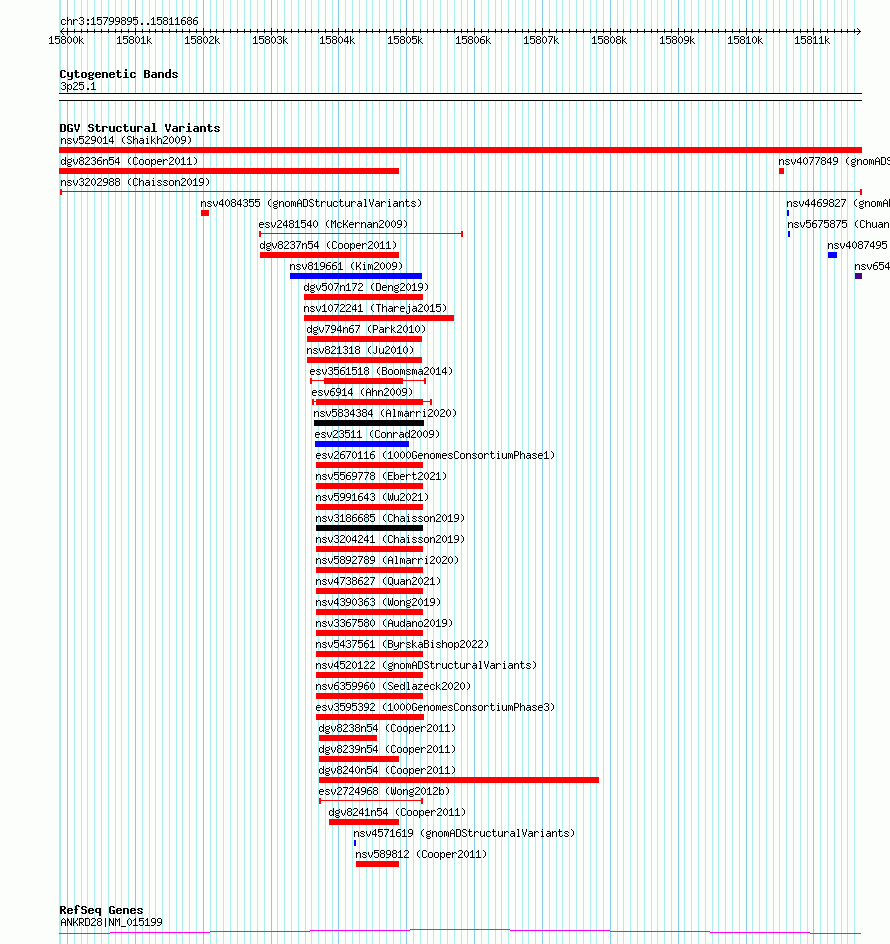Open nsv4469827 variant label at right
Image resolution: width=890 pixels, height=944 pixels.
point(838,203)
